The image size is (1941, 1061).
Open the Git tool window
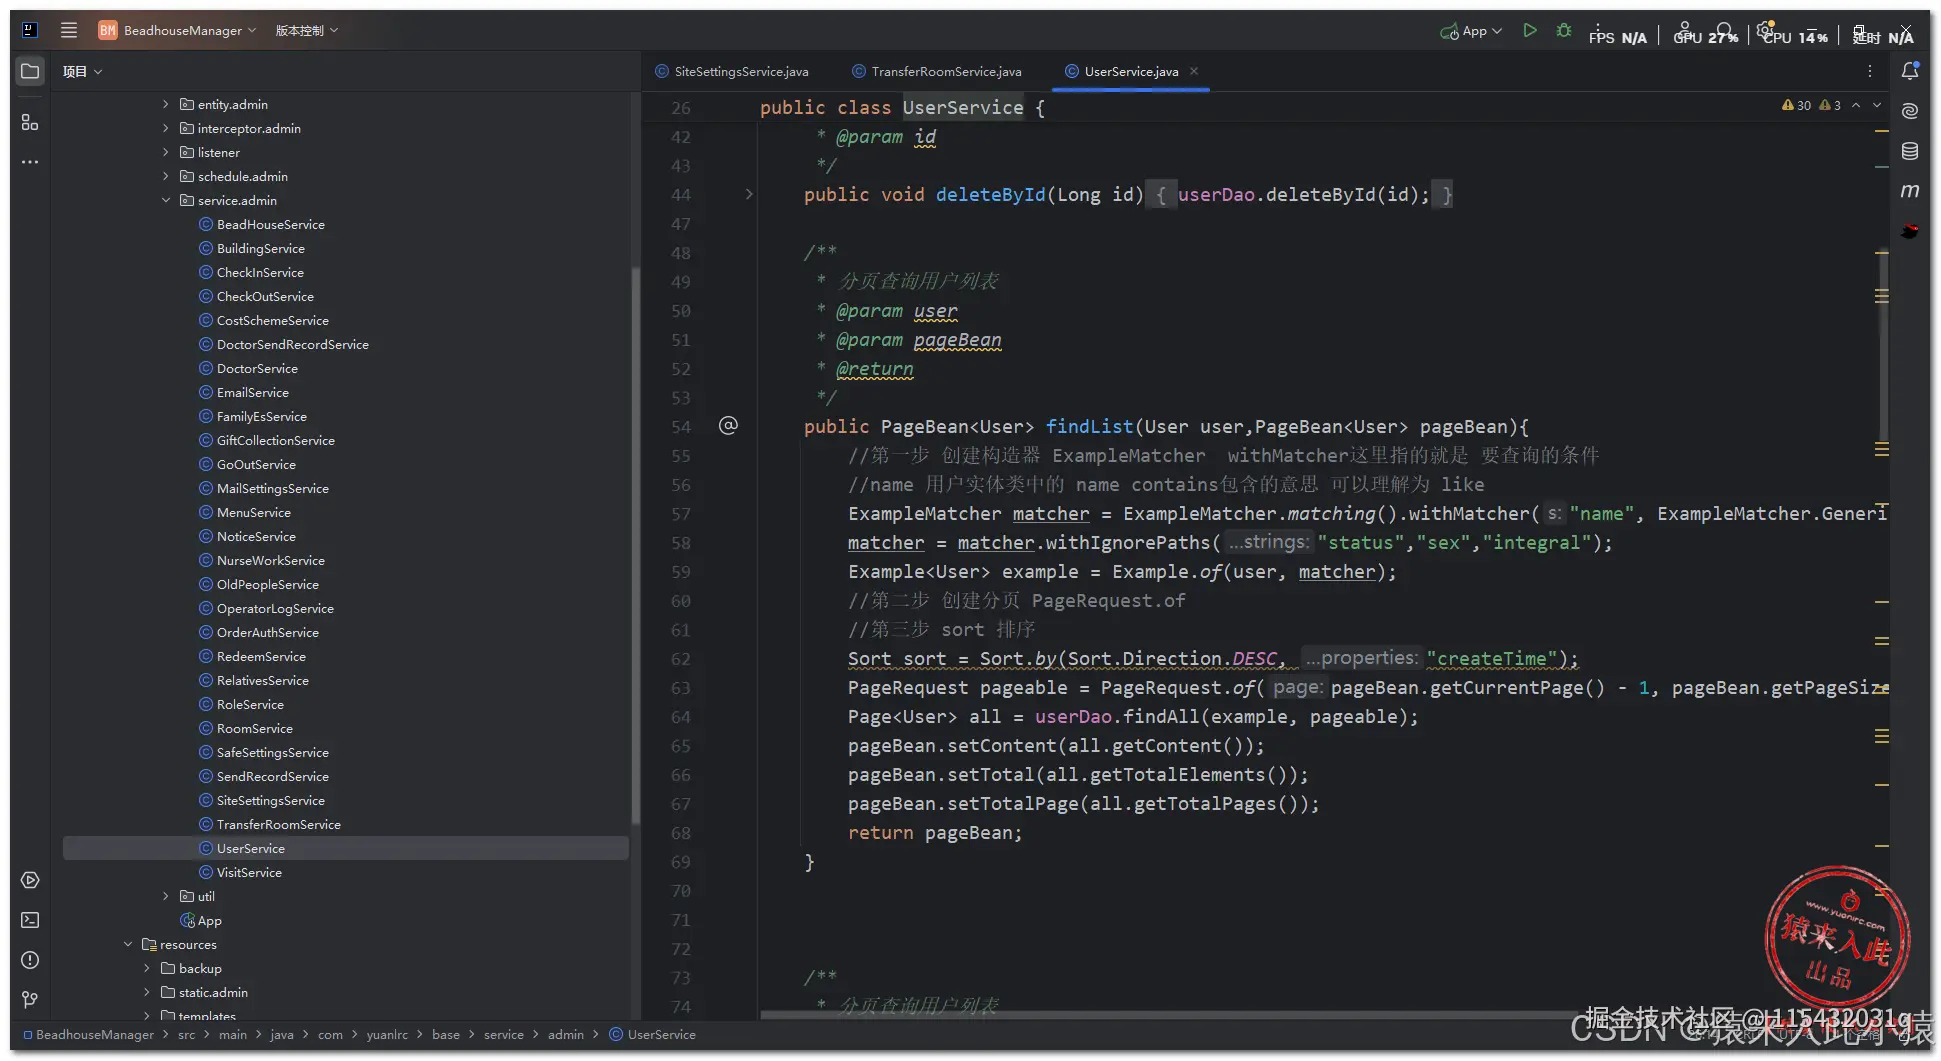(30, 1000)
